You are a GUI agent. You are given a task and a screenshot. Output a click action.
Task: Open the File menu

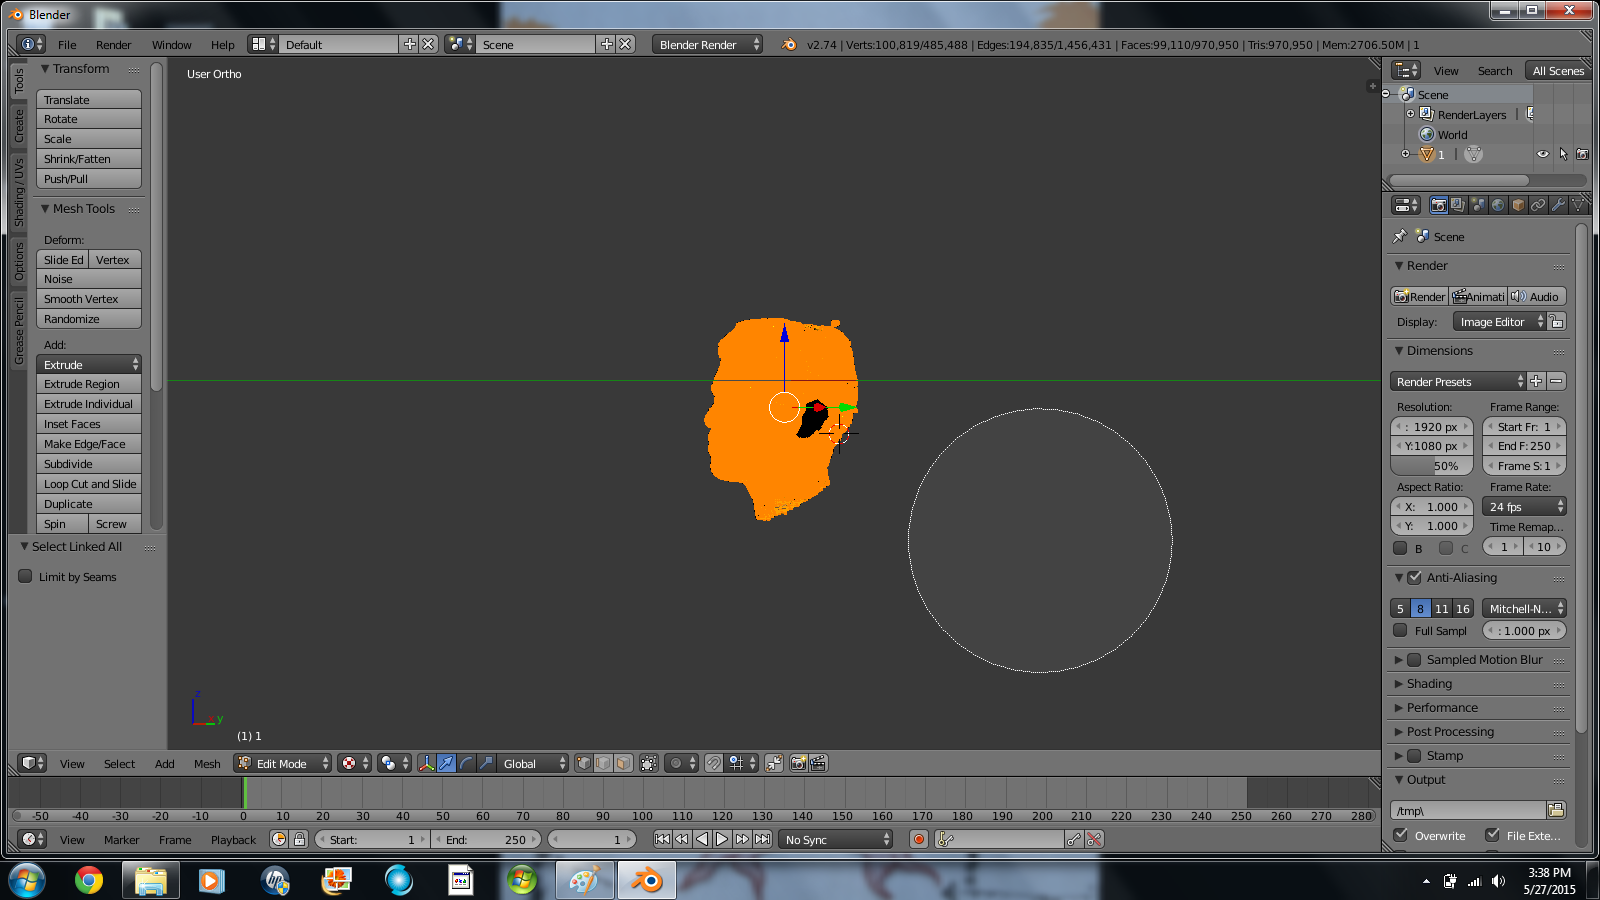(x=67, y=44)
